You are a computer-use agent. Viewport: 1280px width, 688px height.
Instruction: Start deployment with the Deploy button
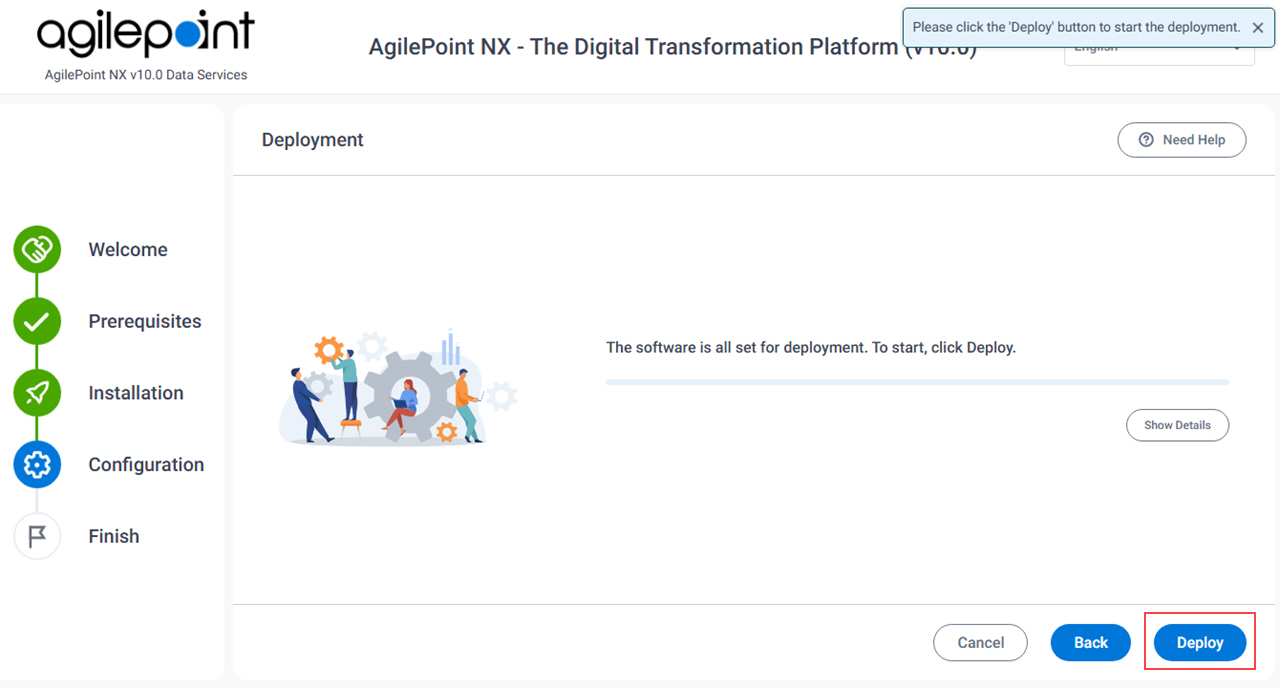(x=1200, y=643)
